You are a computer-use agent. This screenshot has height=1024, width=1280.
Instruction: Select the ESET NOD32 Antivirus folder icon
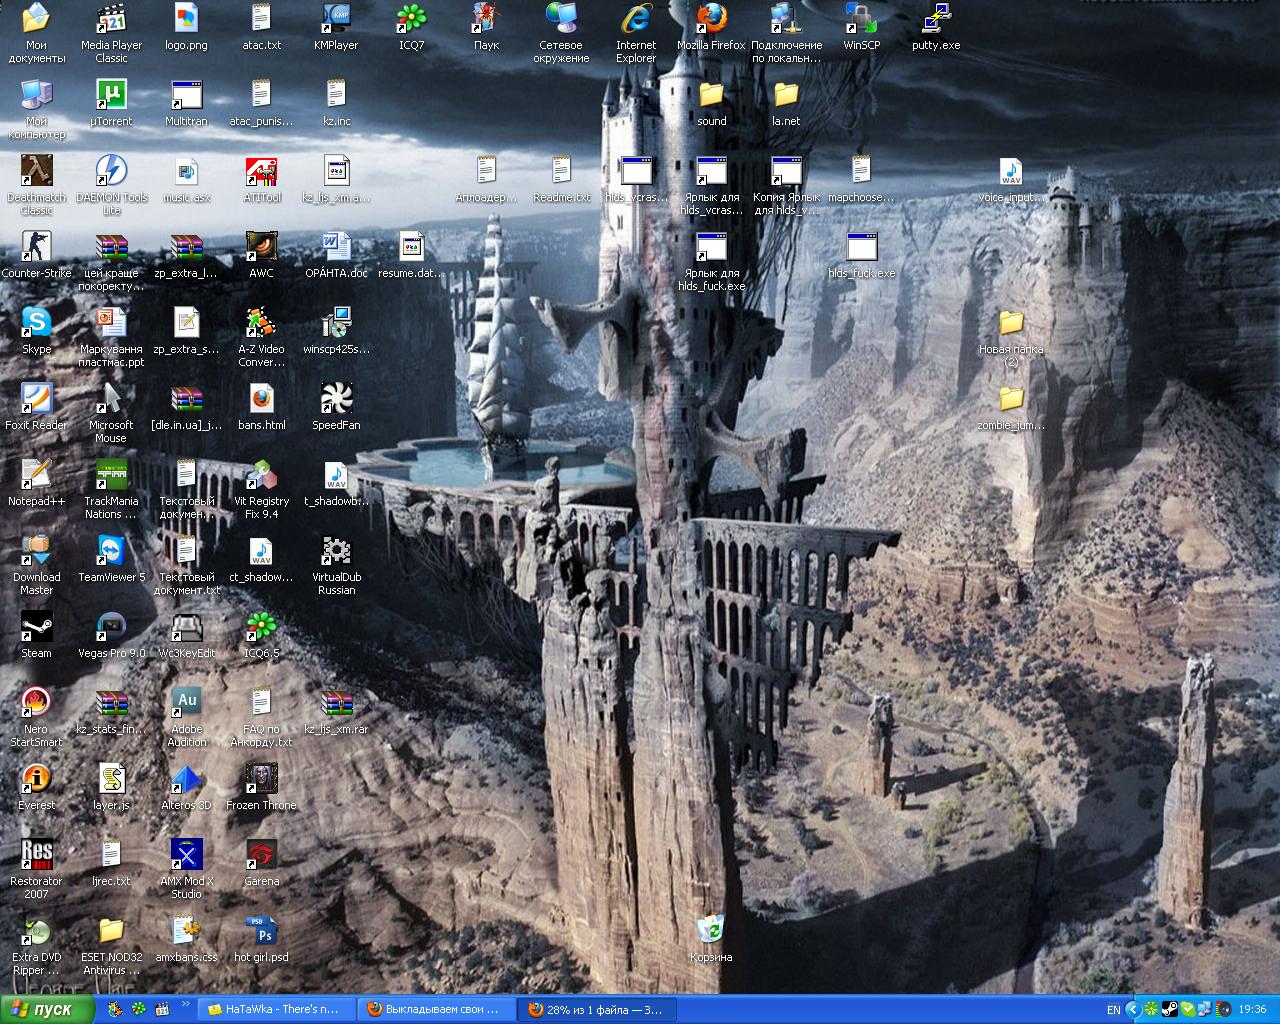(111, 945)
